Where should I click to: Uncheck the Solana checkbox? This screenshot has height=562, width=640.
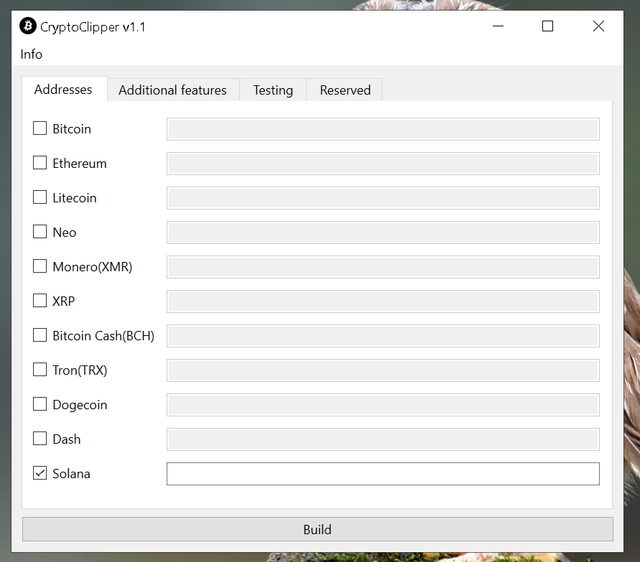(40, 473)
